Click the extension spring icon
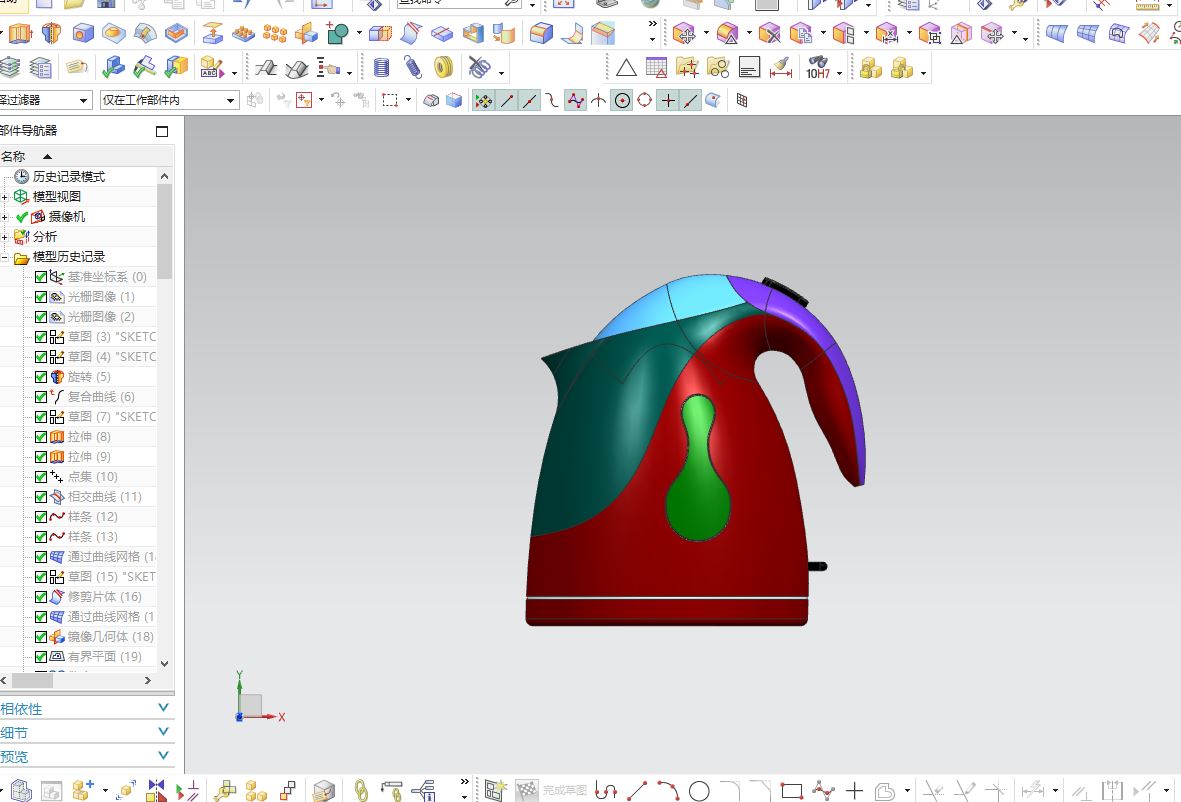The image size is (1181, 802). [413, 69]
